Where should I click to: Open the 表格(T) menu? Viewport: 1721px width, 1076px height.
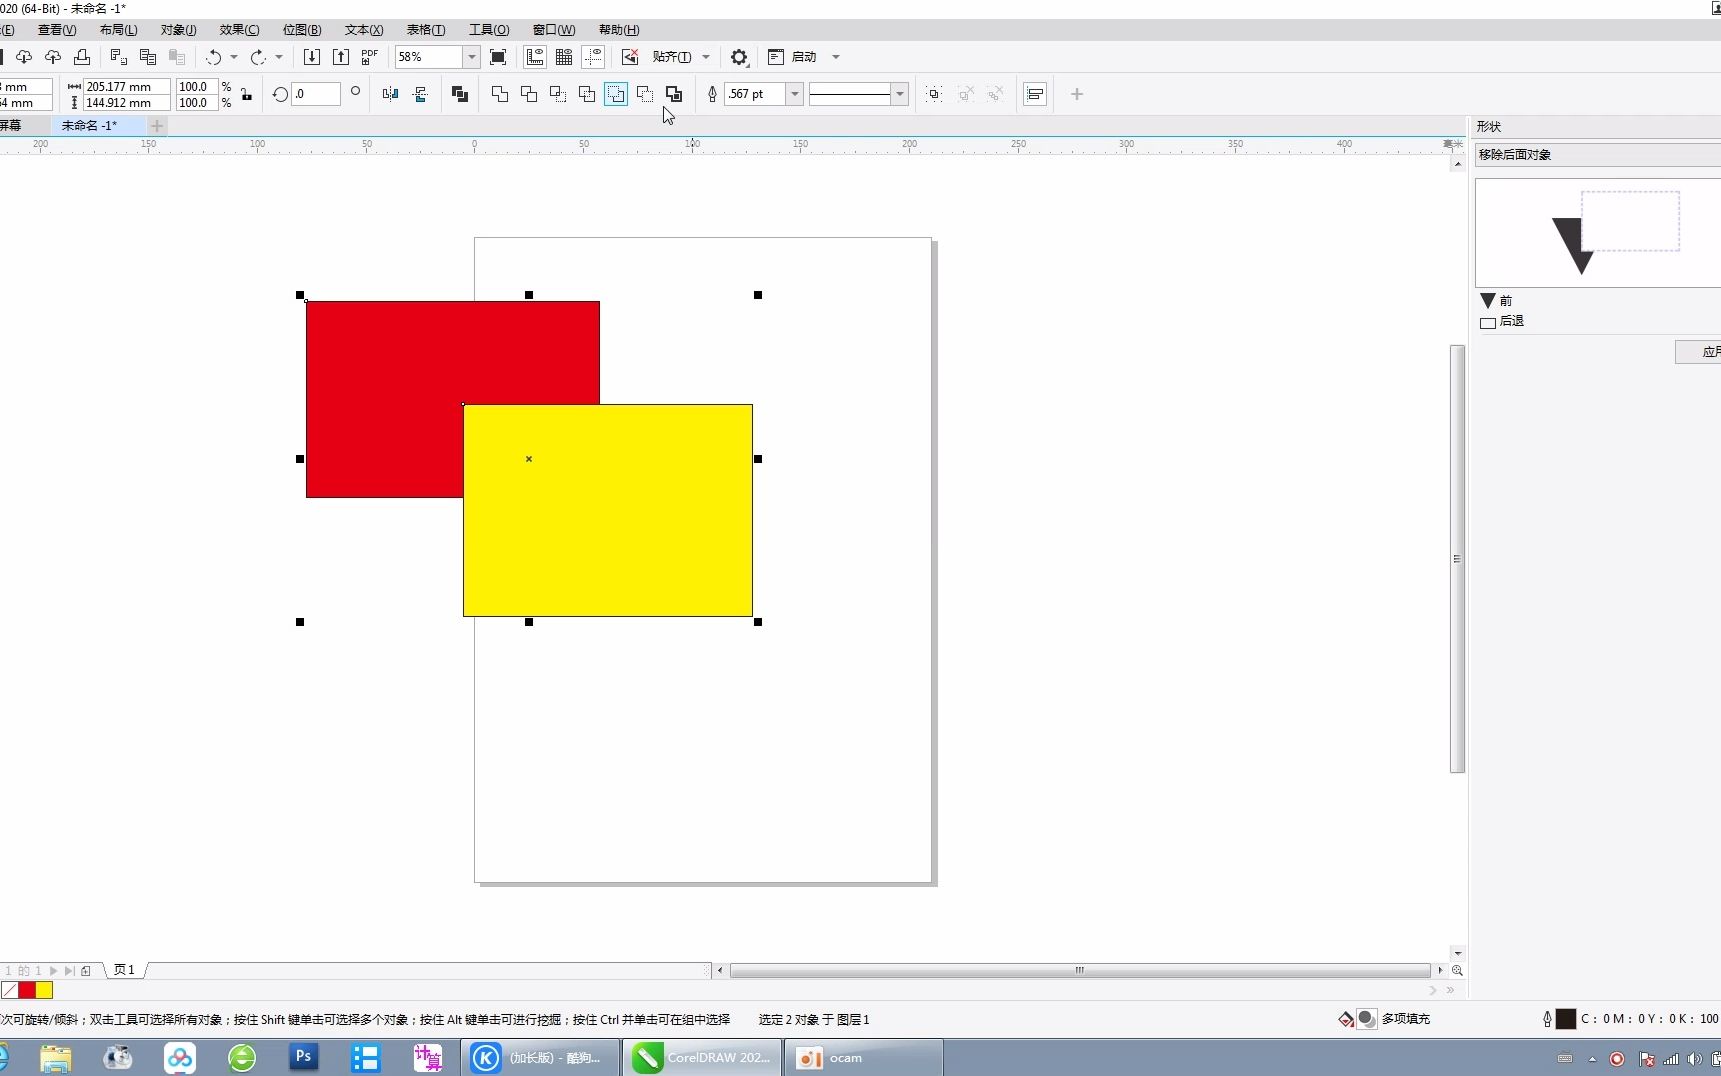(x=426, y=30)
